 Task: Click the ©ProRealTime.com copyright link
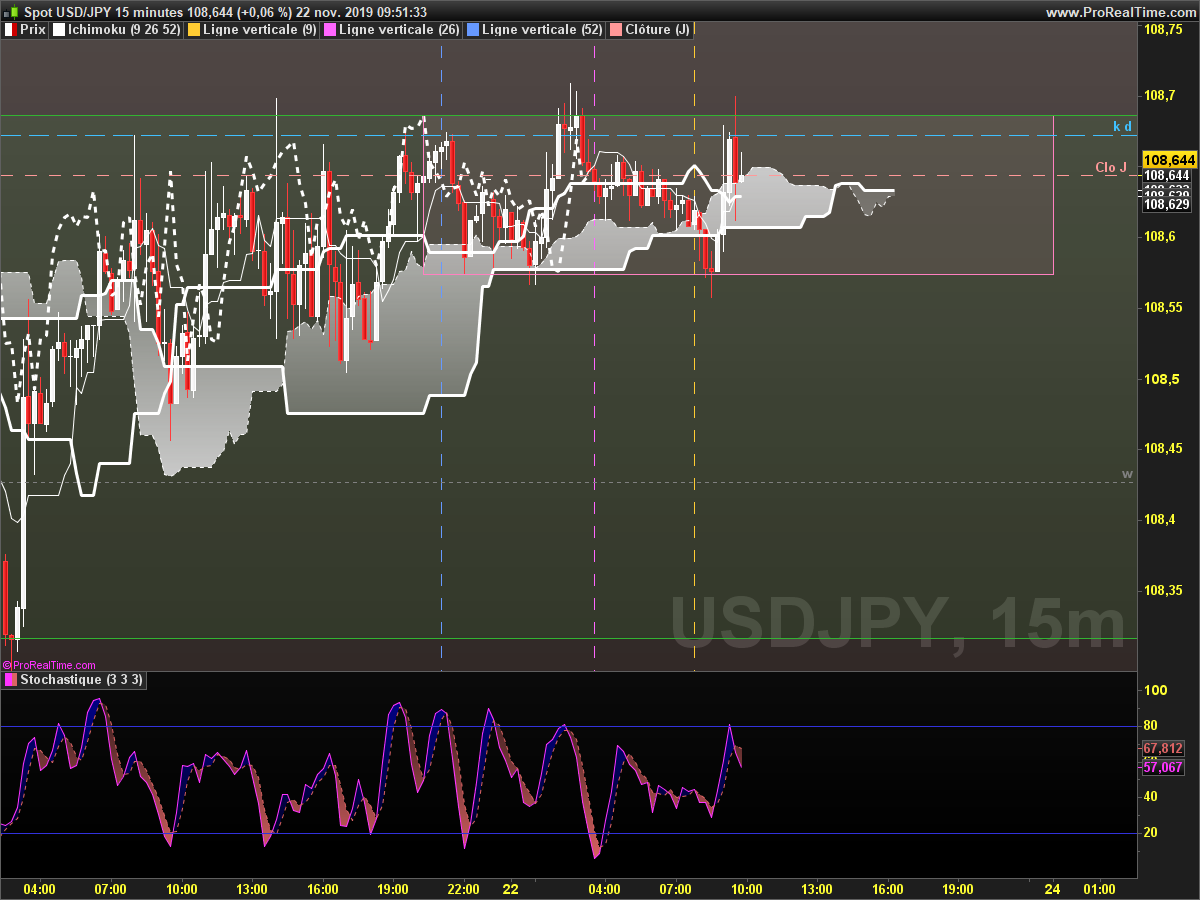(49, 665)
